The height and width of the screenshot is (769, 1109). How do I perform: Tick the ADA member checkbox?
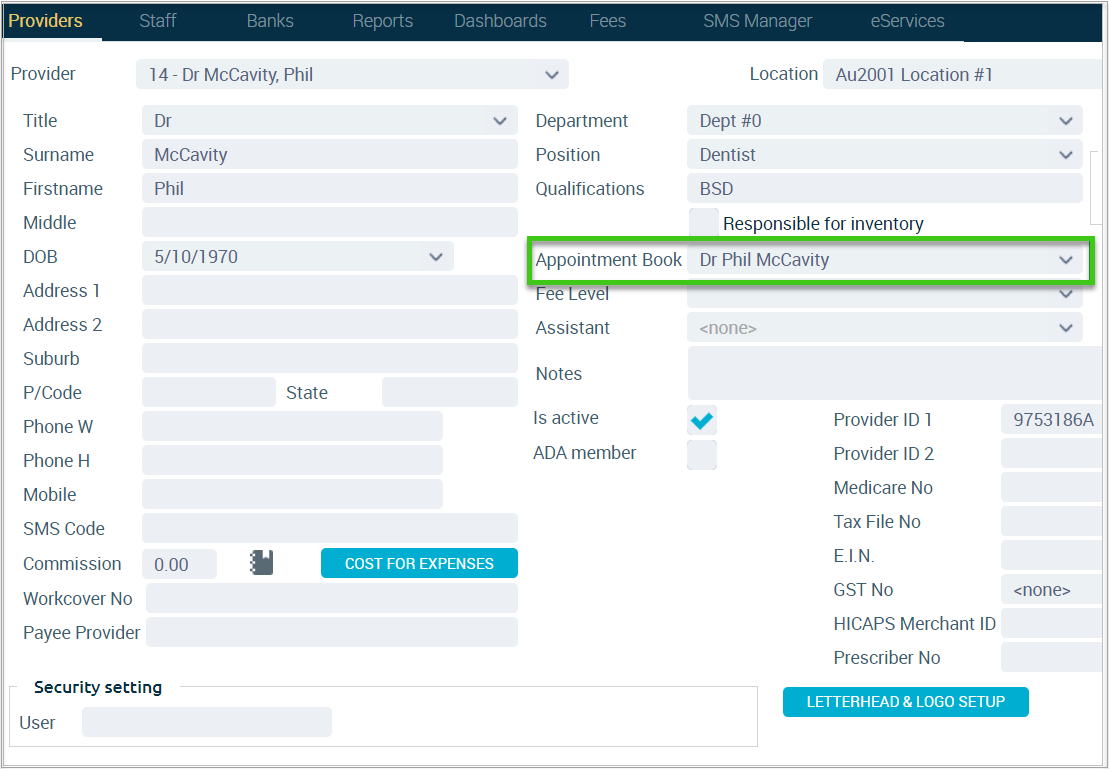click(x=702, y=454)
